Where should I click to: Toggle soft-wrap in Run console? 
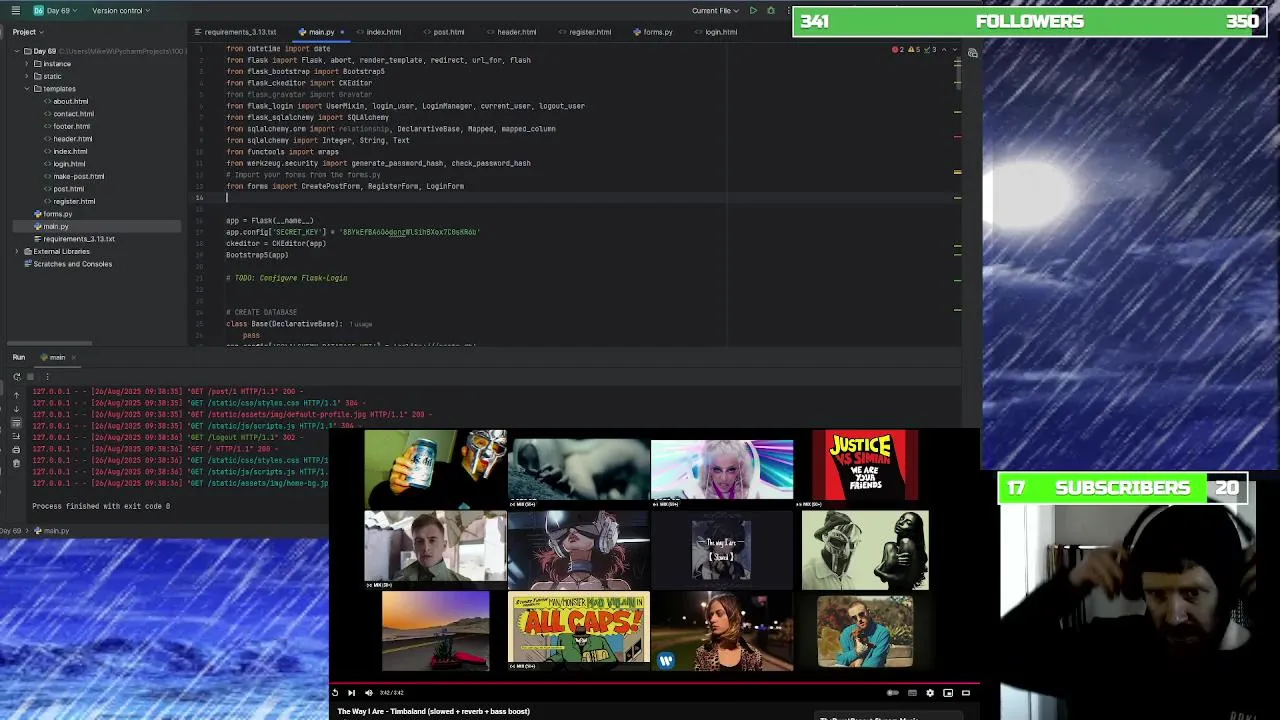(16, 423)
